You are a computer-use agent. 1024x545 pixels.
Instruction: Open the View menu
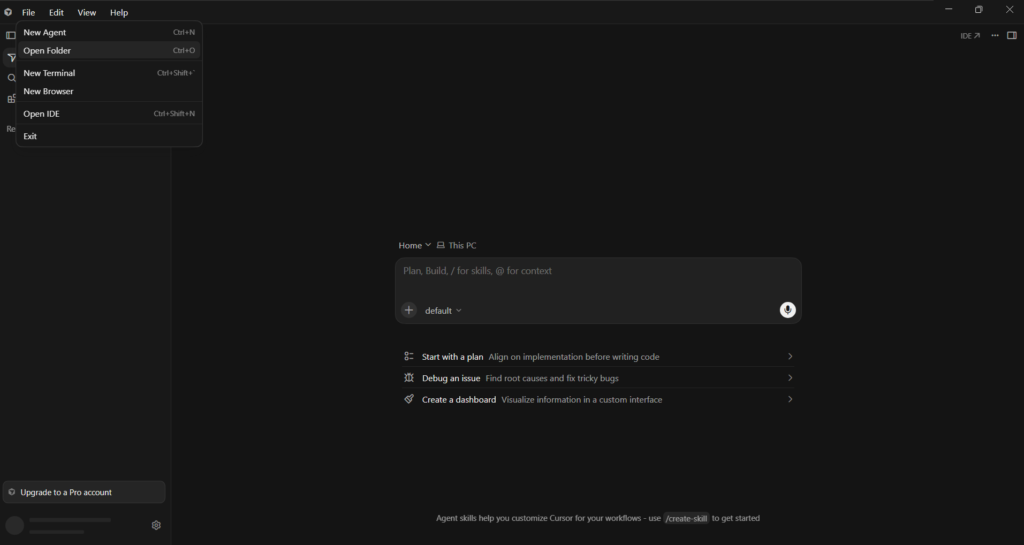tap(87, 12)
